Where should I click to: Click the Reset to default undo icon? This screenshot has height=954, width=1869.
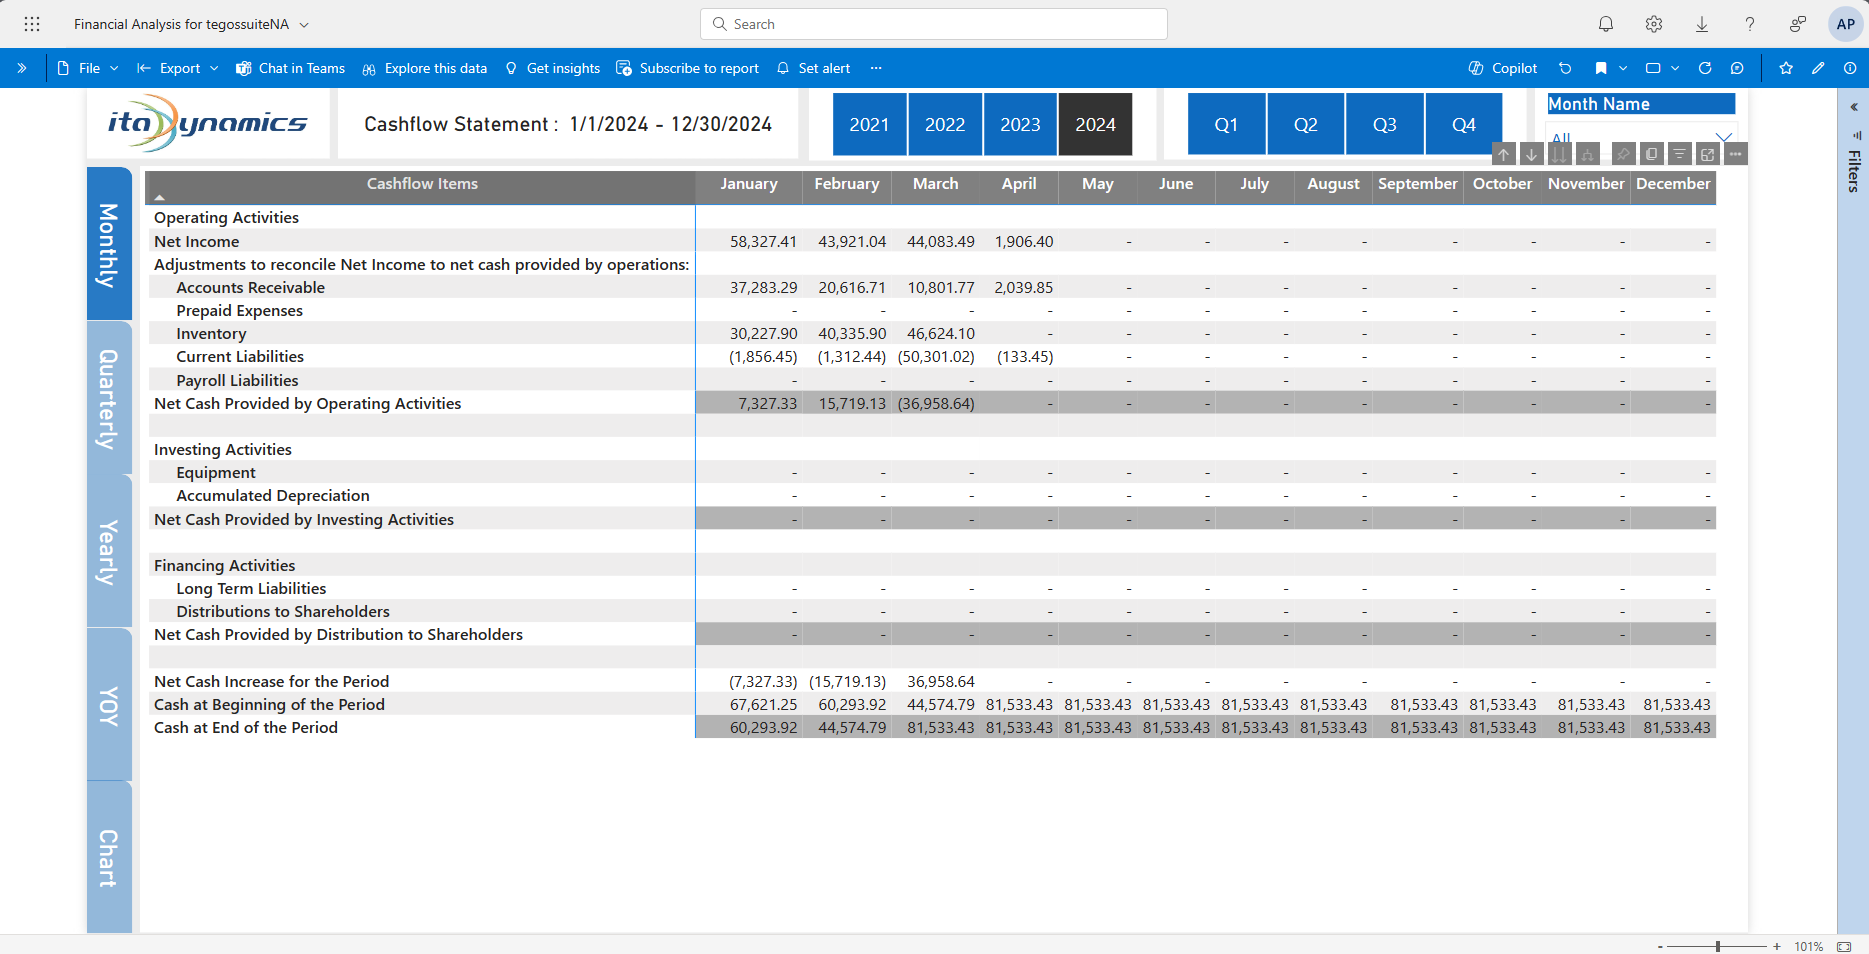pos(1565,68)
